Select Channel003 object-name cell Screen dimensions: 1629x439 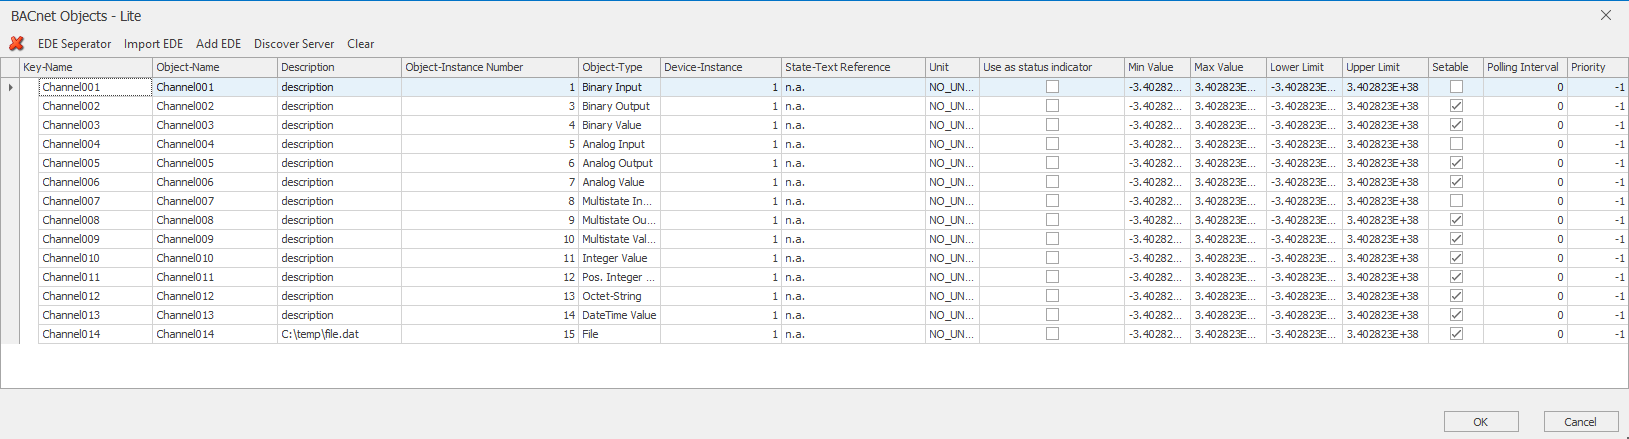pyautogui.click(x=215, y=125)
